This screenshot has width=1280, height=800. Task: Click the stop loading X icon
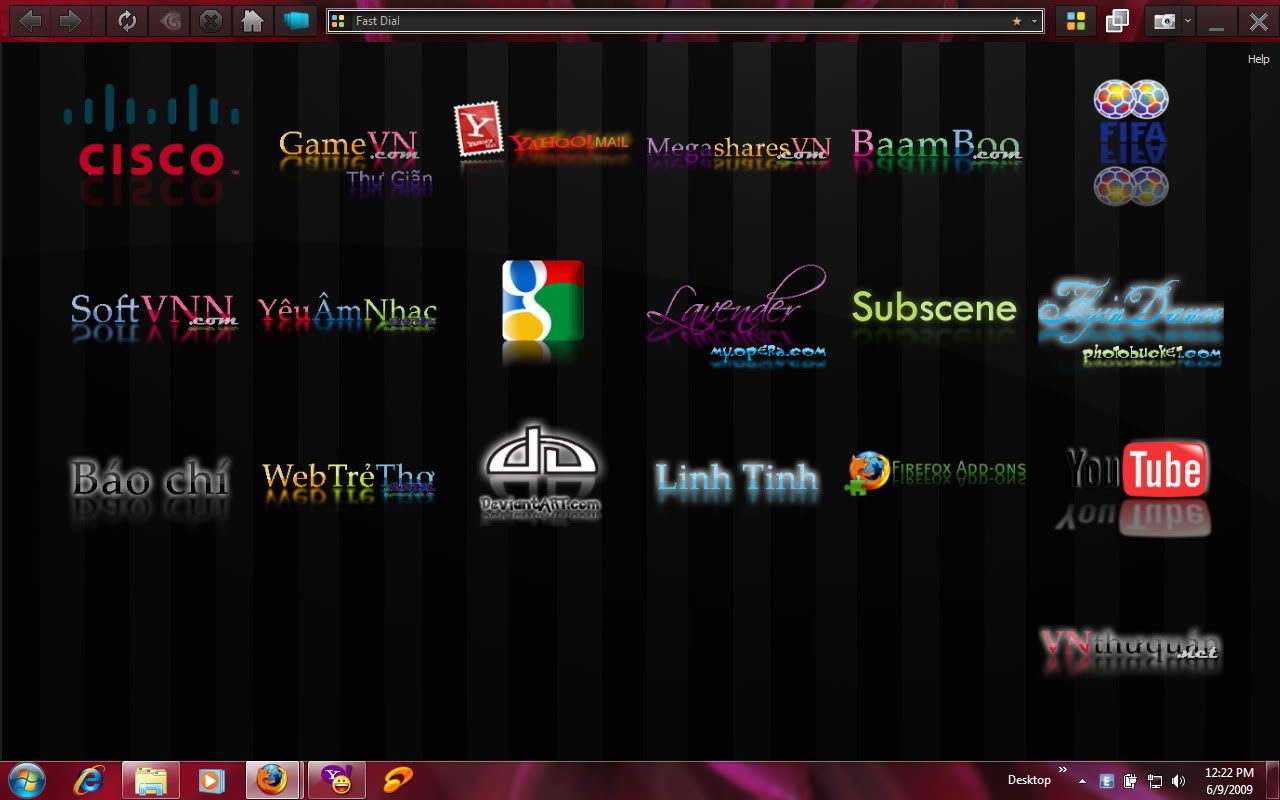[x=211, y=20]
